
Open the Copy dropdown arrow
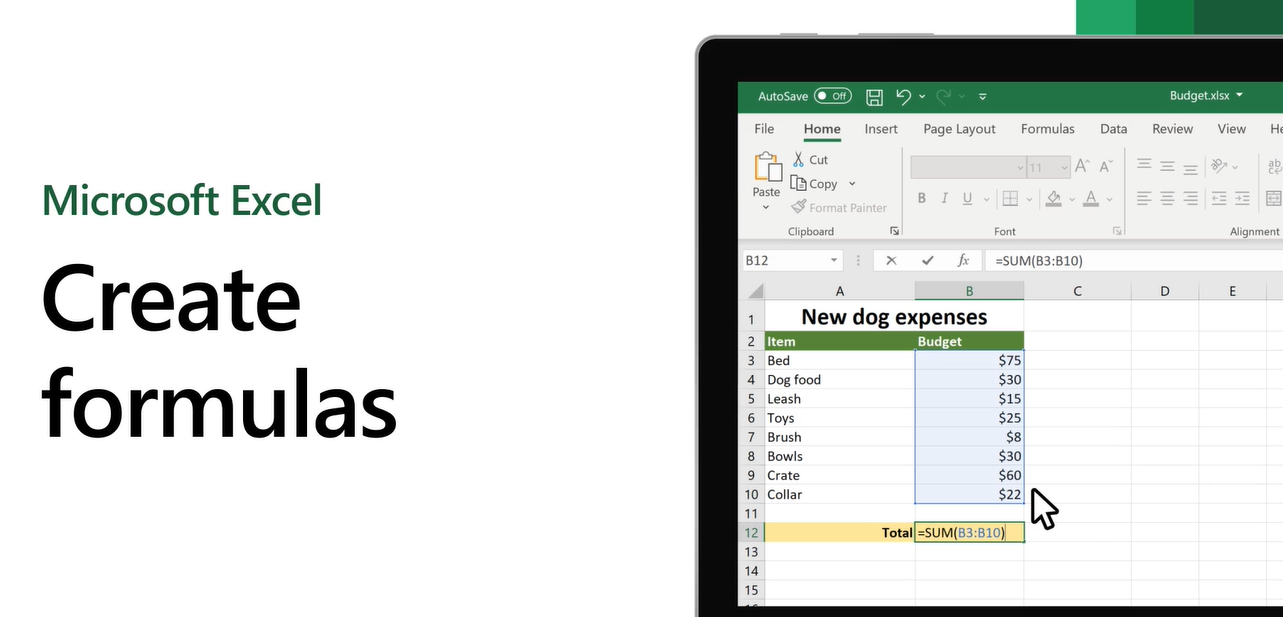850,183
